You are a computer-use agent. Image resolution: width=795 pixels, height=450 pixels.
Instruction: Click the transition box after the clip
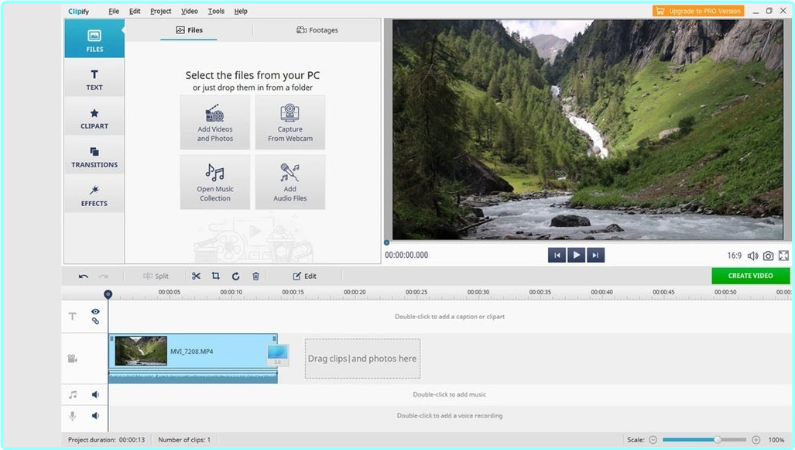[278, 355]
